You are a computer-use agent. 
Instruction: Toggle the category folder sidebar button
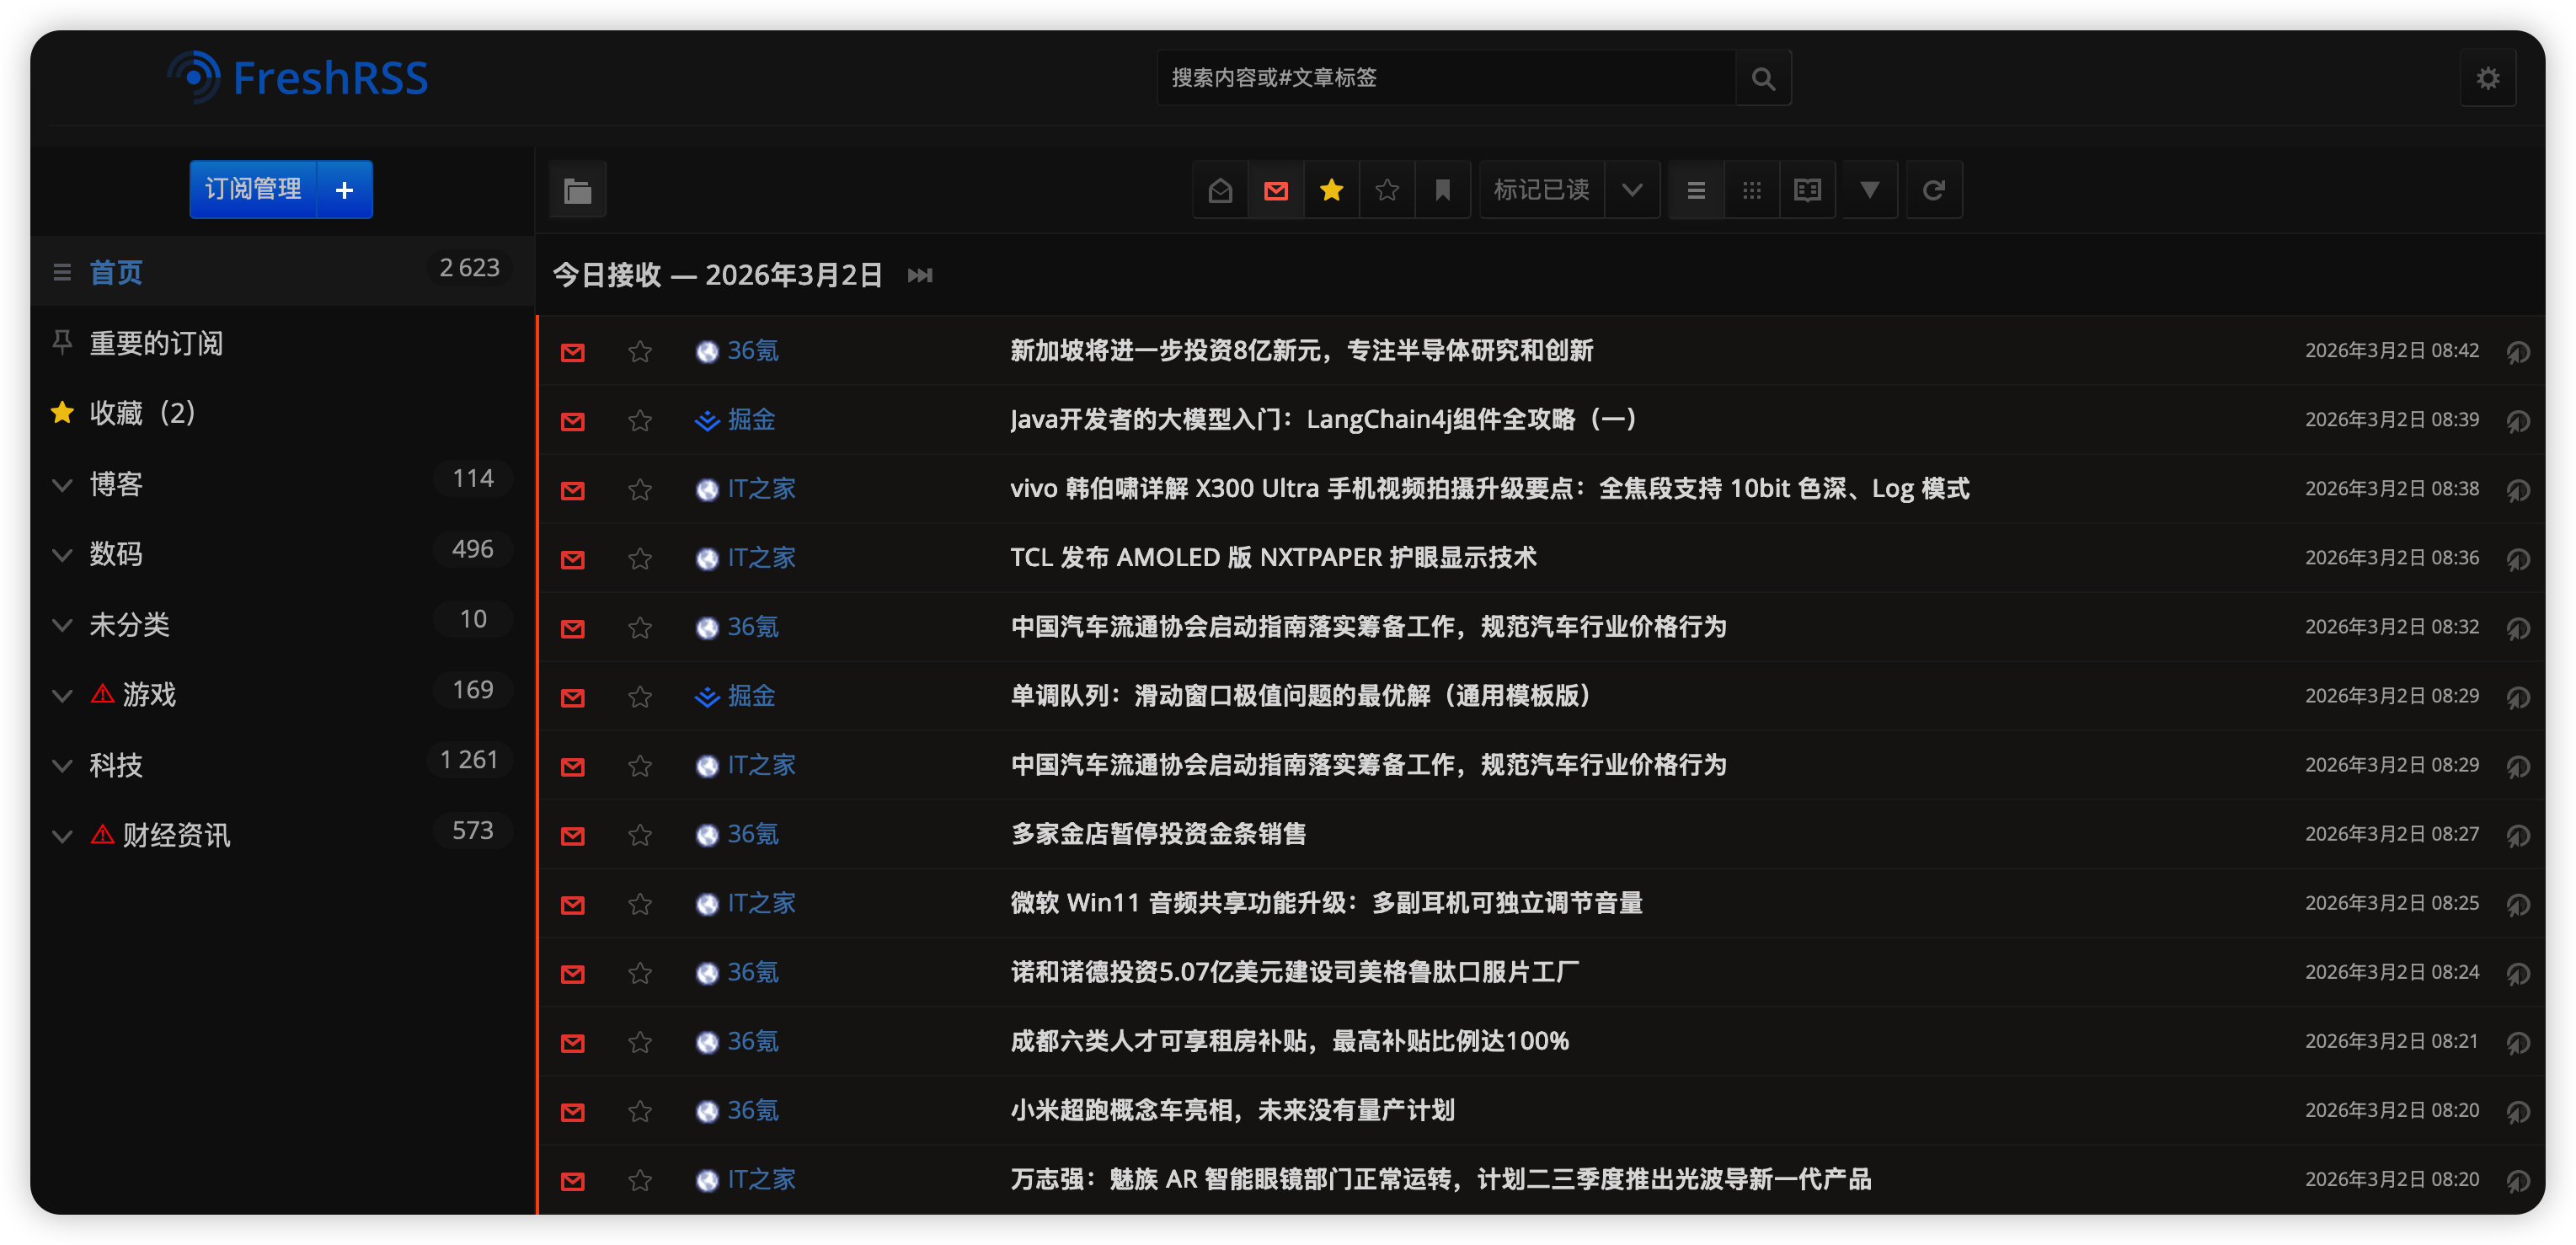click(x=577, y=190)
